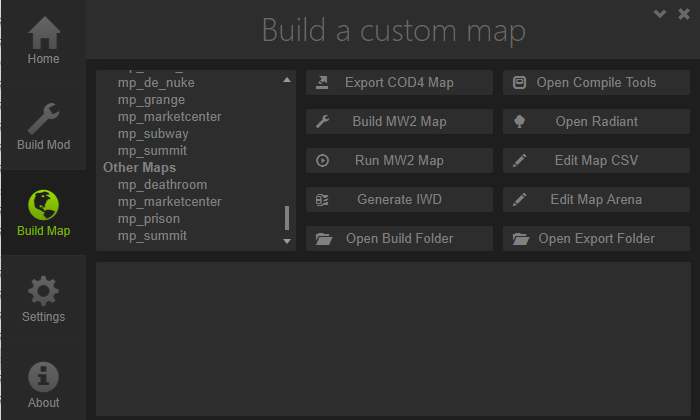This screenshot has width=700, height=420.
Task: Select mp_summit under Other Maps
Action: tap(152, 236)
